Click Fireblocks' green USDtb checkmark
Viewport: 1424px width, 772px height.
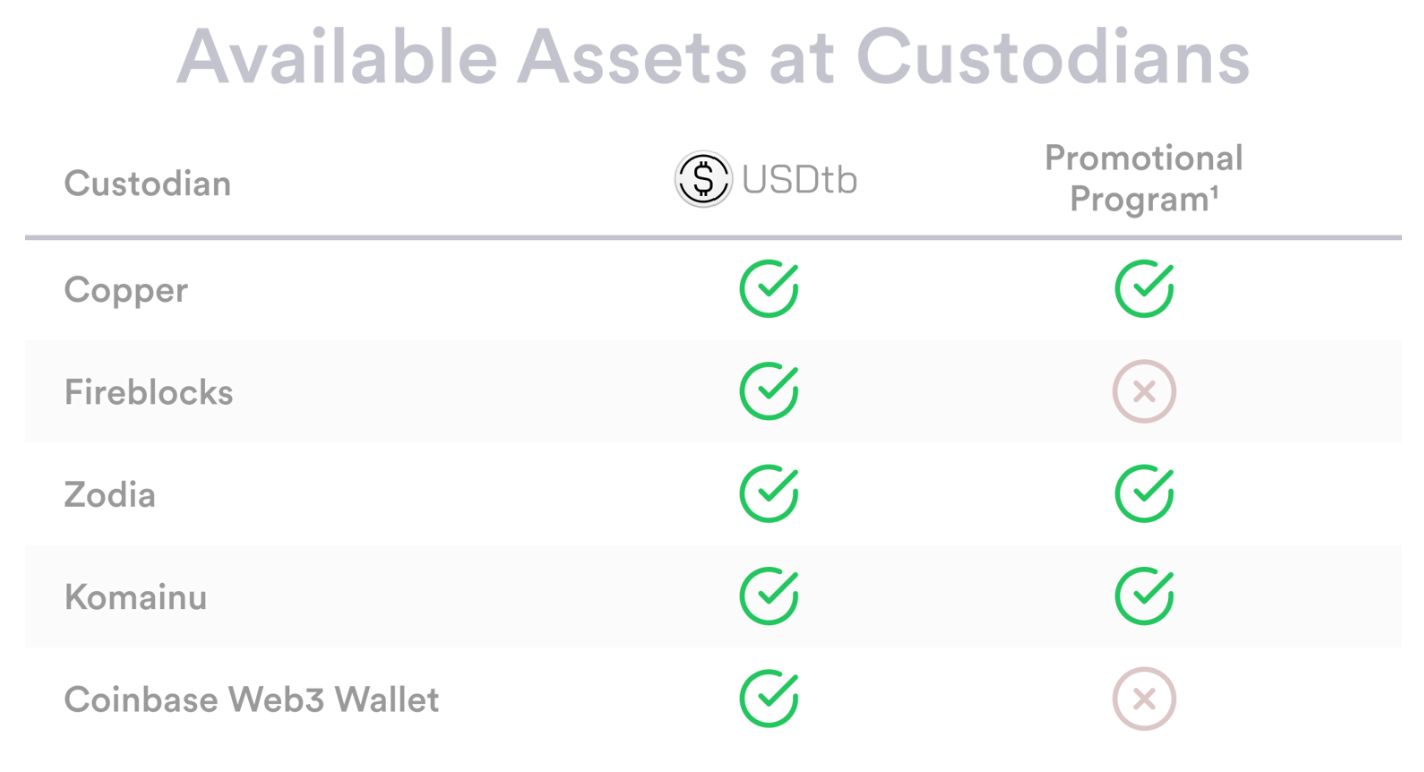point(769,391)
